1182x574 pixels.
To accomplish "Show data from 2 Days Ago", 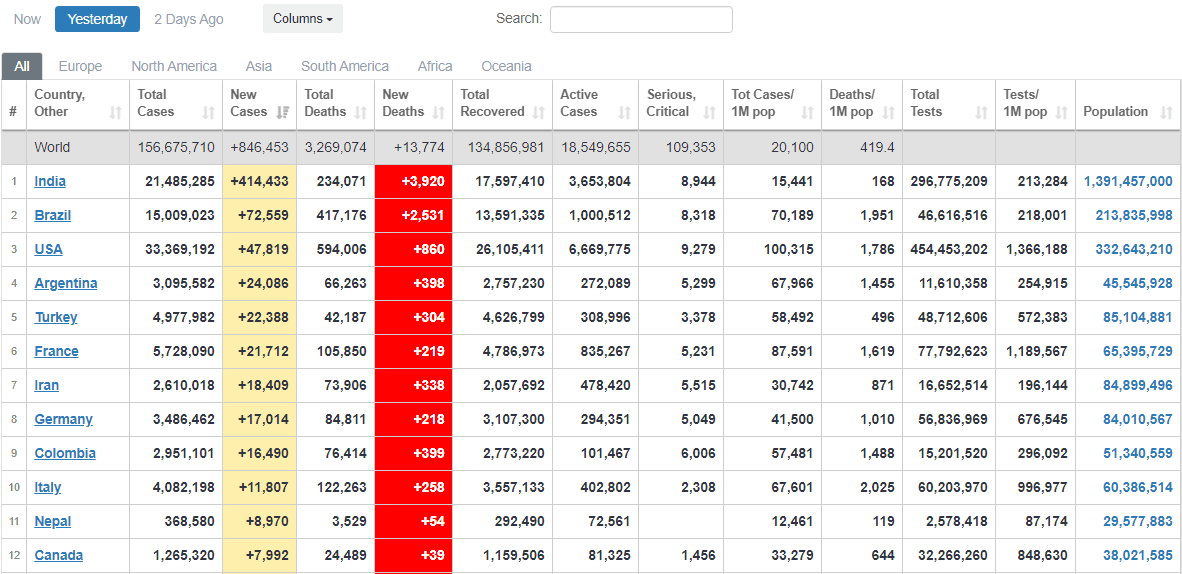I will [x=189, y=19].
